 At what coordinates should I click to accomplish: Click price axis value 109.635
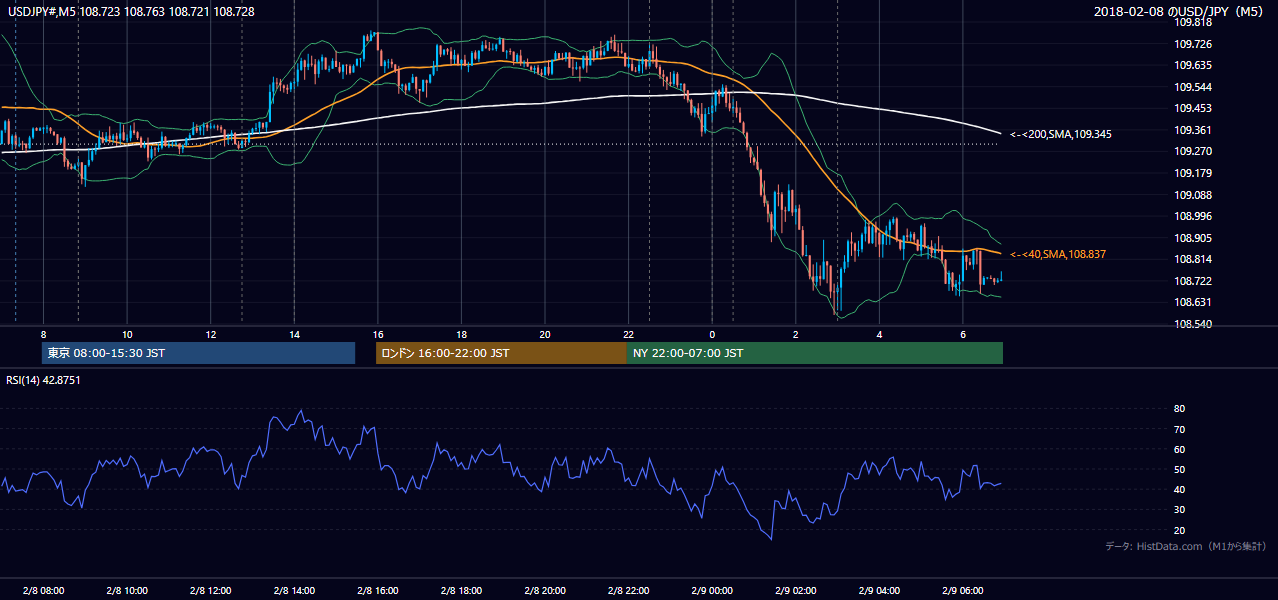click(x=1193, y=65)
